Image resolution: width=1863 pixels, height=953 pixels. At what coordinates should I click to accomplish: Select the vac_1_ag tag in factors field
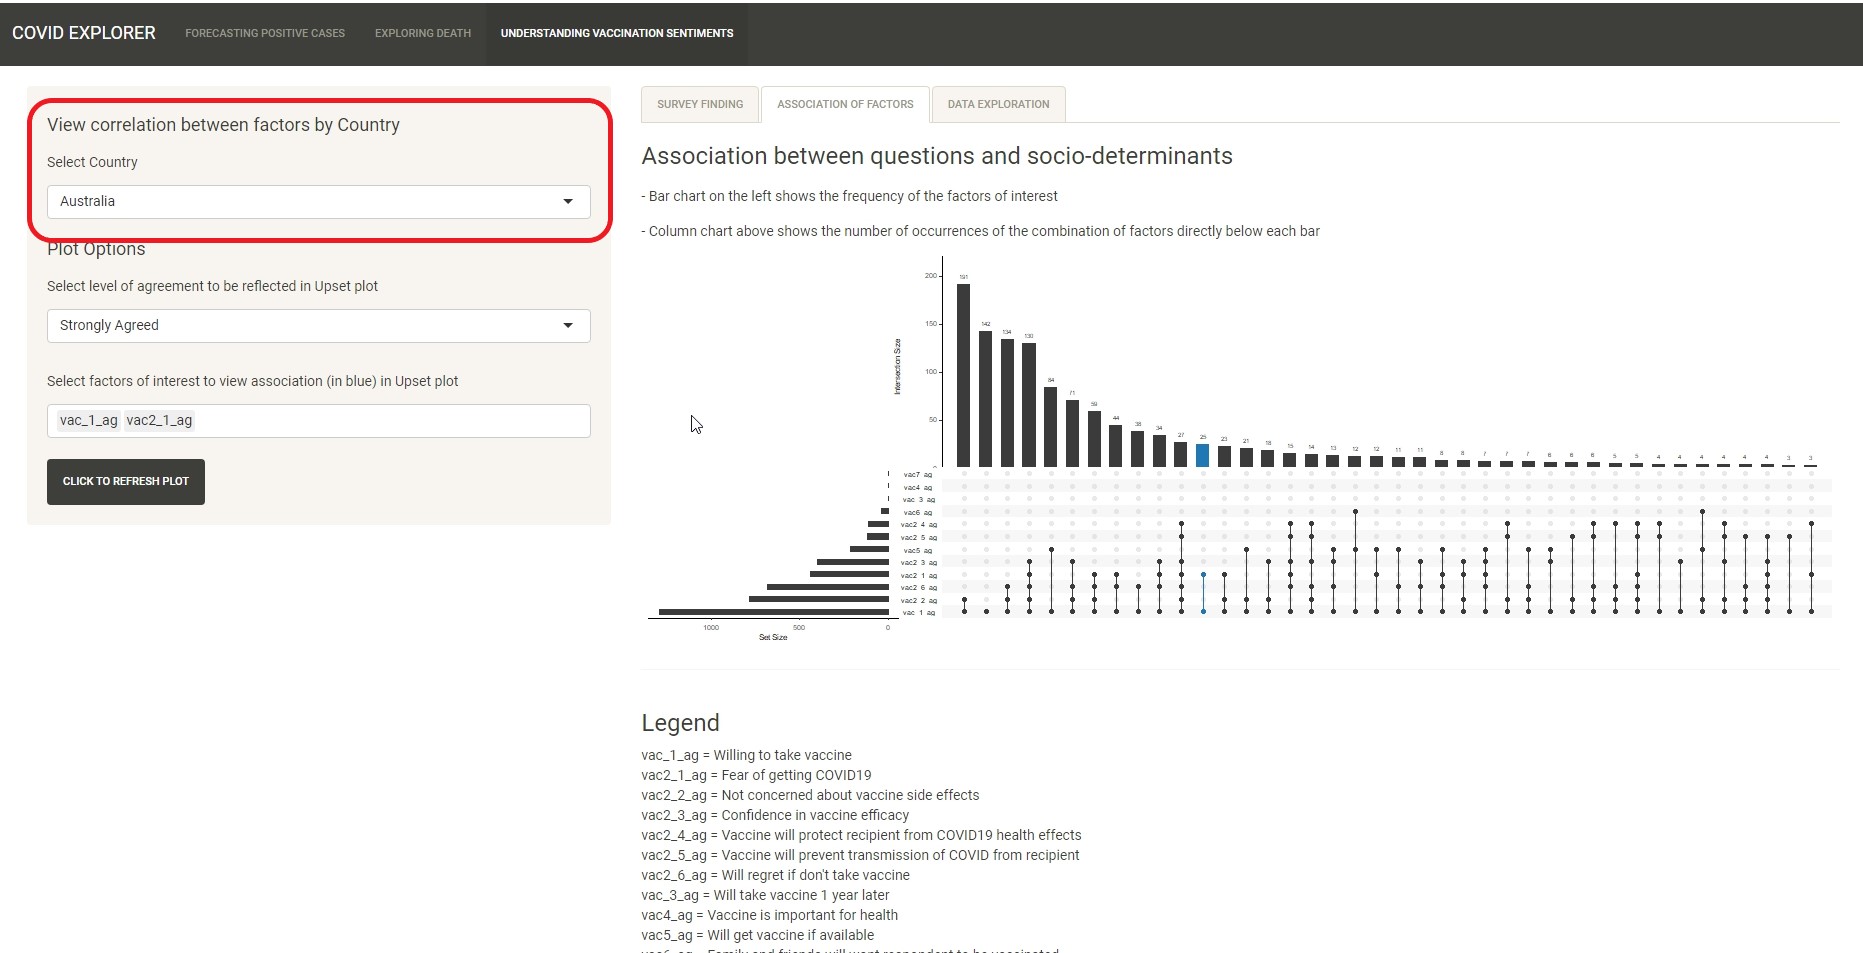(x=89, y=421)
